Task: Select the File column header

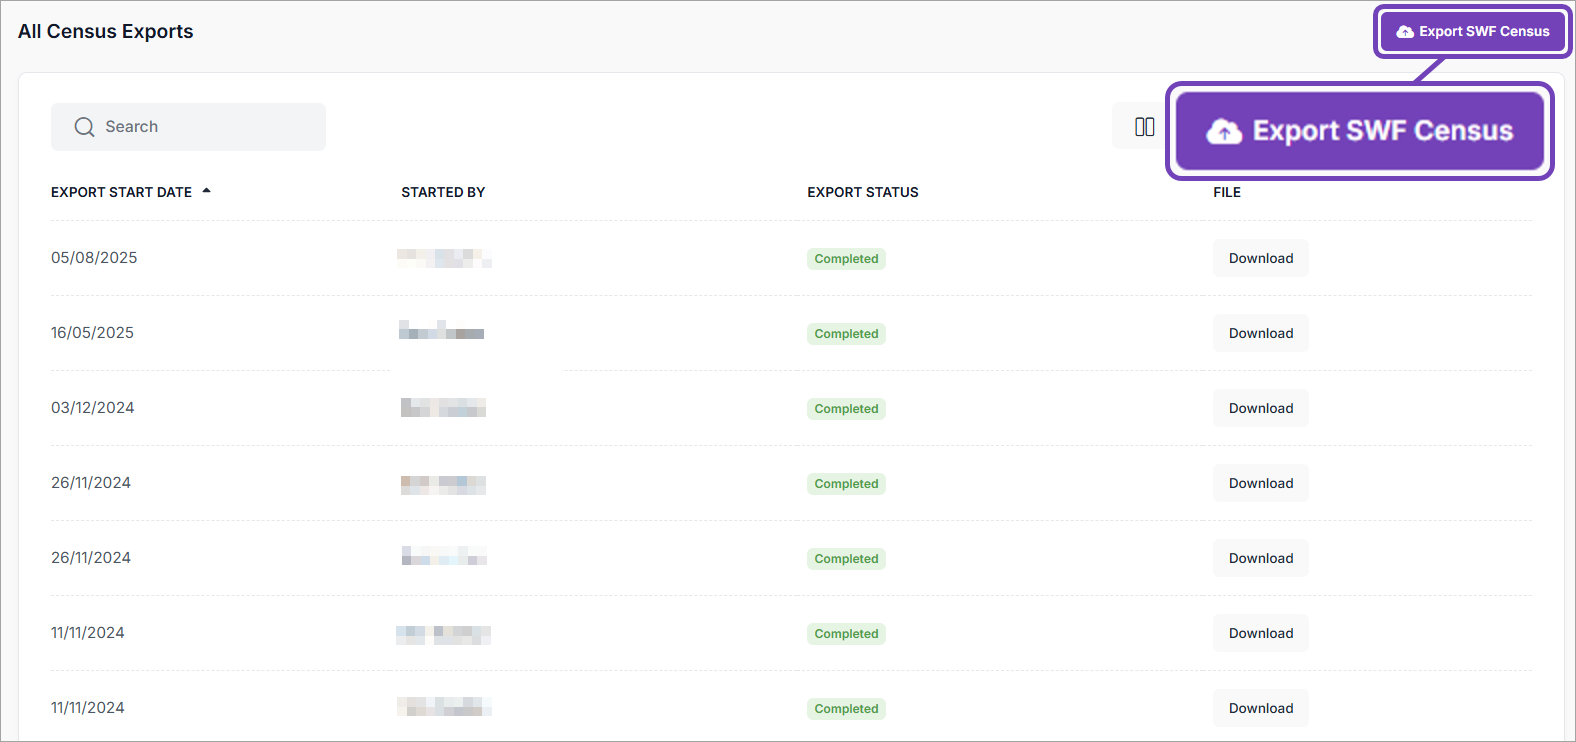Action: (1226, 192)
